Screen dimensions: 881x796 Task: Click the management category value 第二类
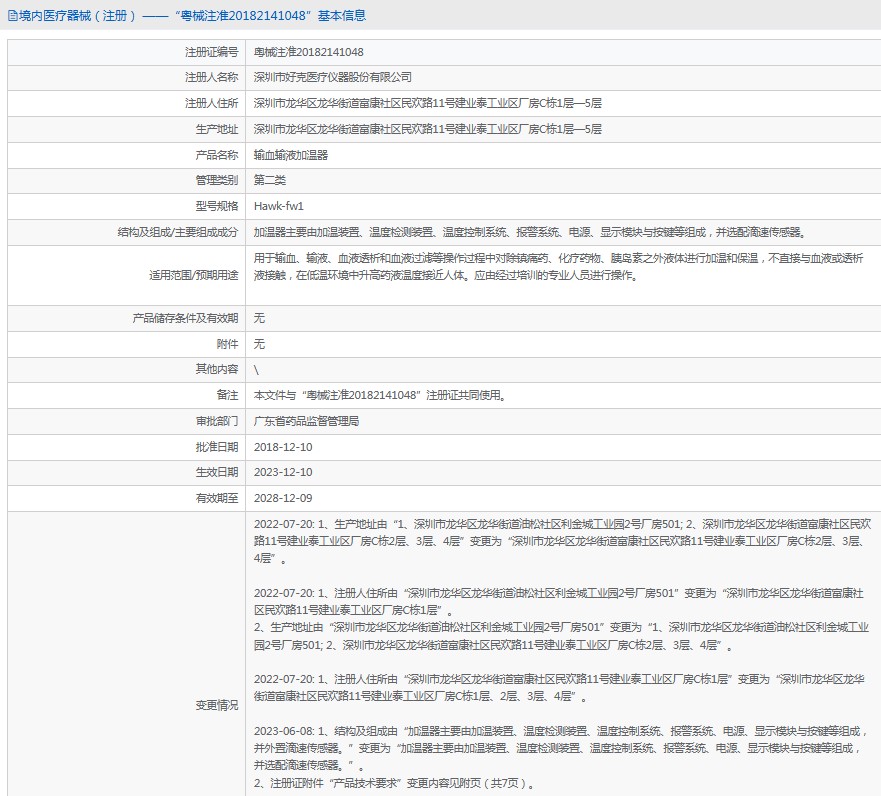click(x=270, y=181)
